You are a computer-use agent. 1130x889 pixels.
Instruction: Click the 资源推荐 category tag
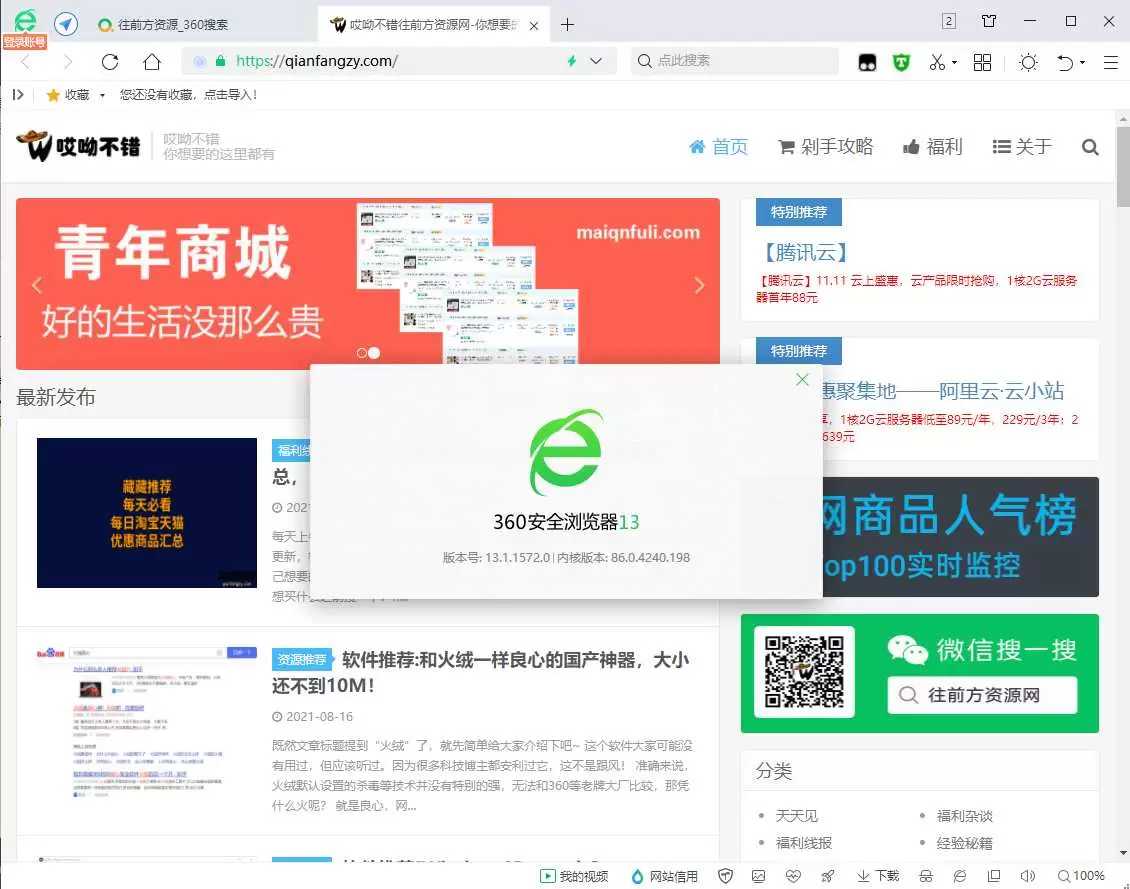coord(302,659)
